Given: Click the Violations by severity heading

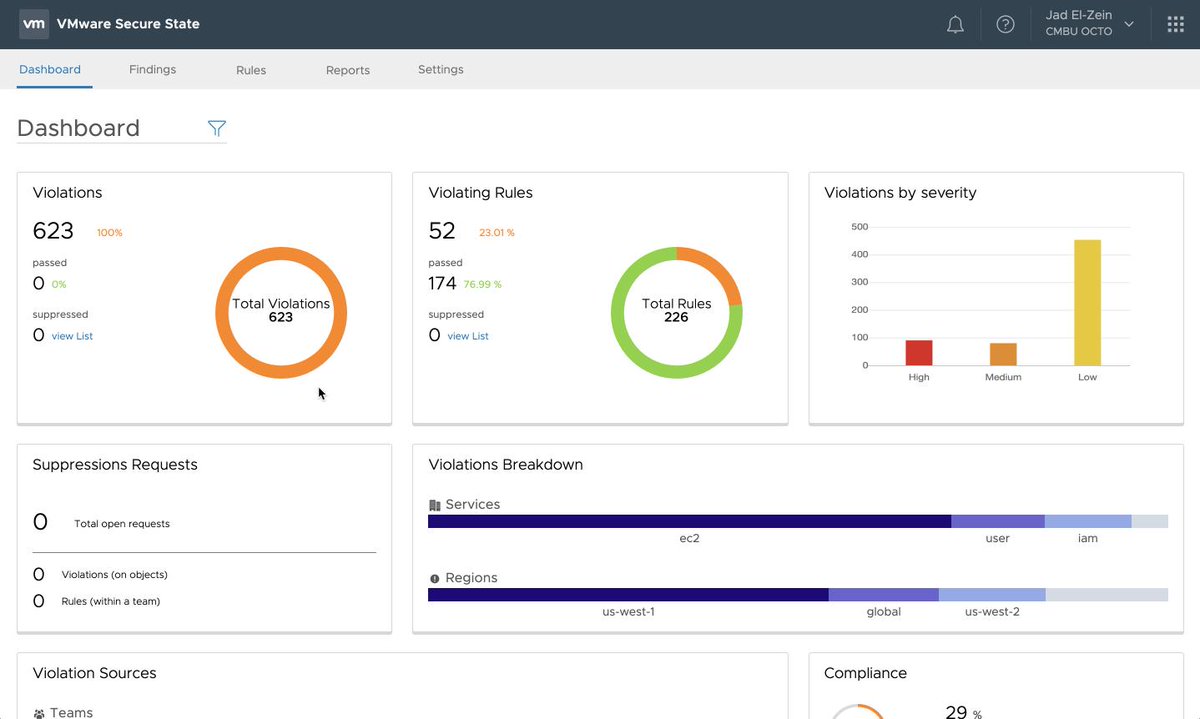Looking at the screenshot, I should [x=900, y=193].
